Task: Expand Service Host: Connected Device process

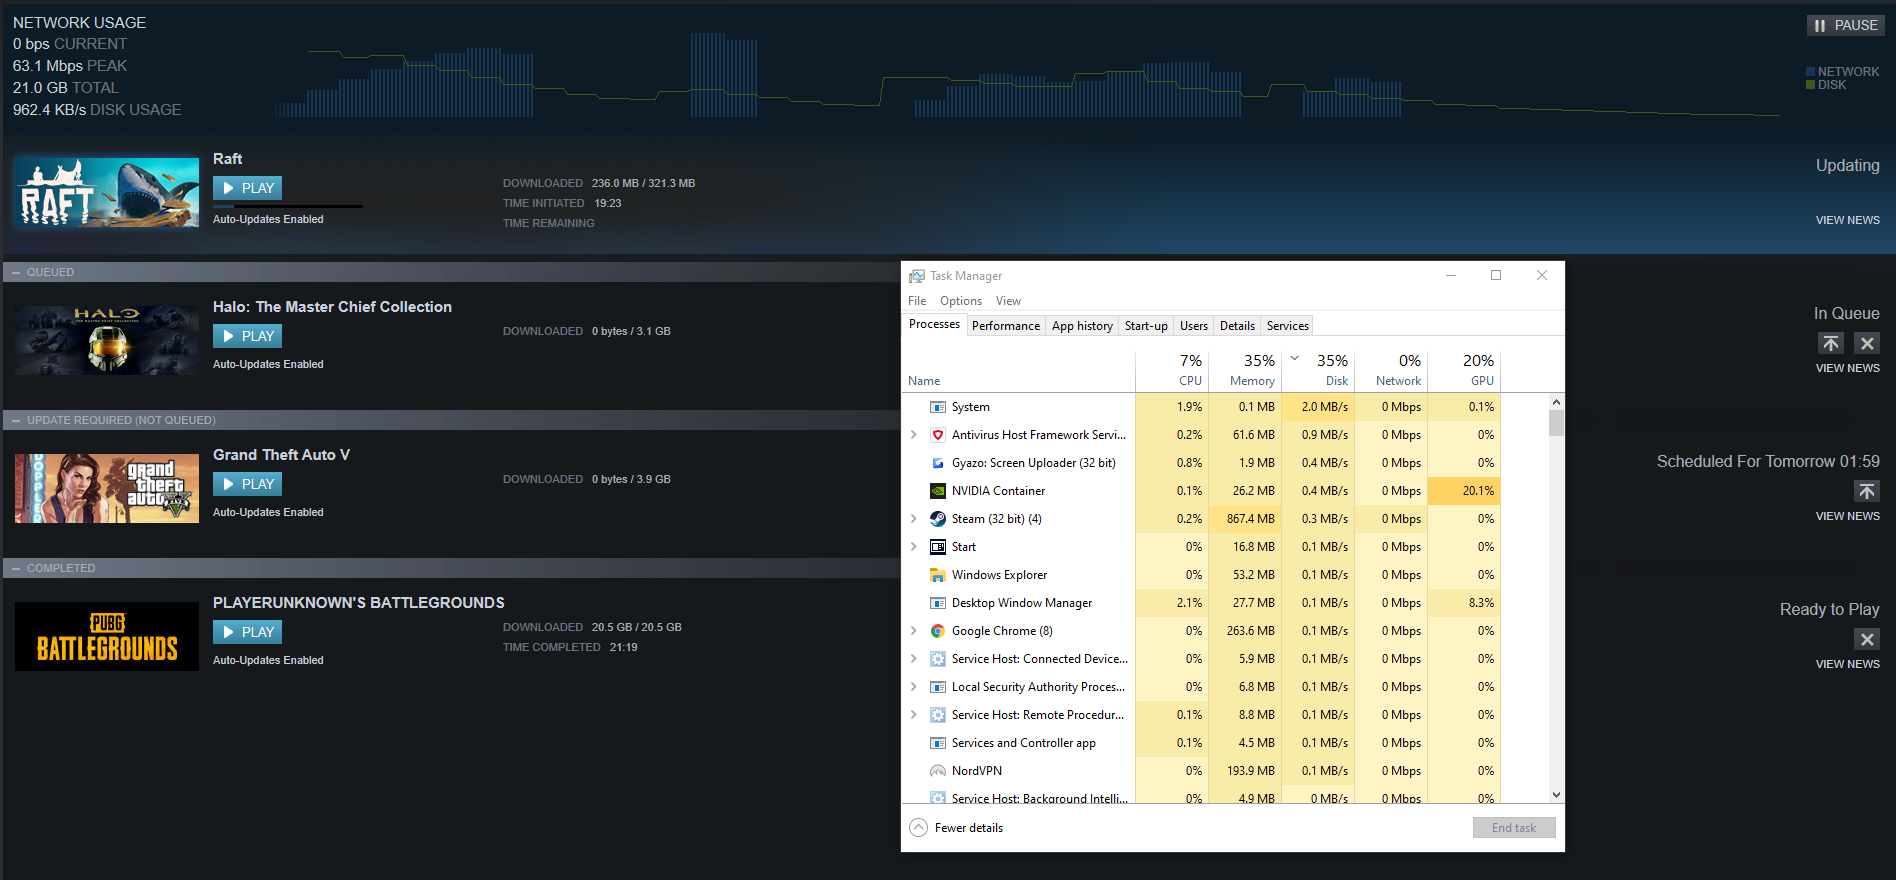Action: coord(913,659)
